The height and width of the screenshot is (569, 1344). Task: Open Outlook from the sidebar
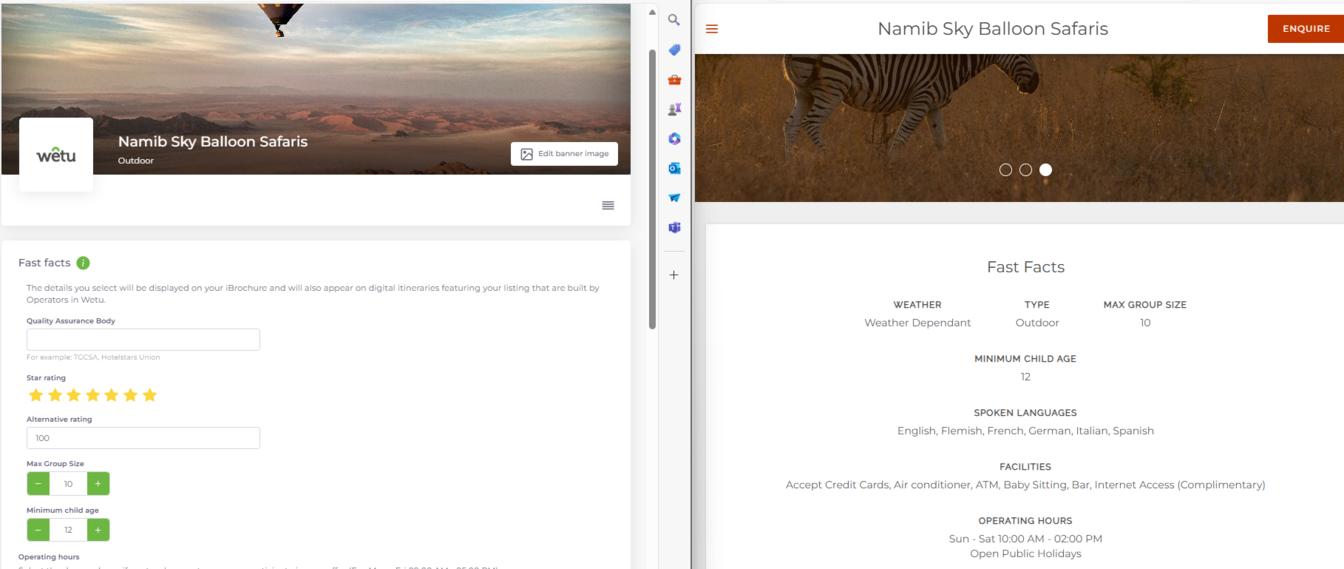pos(674,168)
